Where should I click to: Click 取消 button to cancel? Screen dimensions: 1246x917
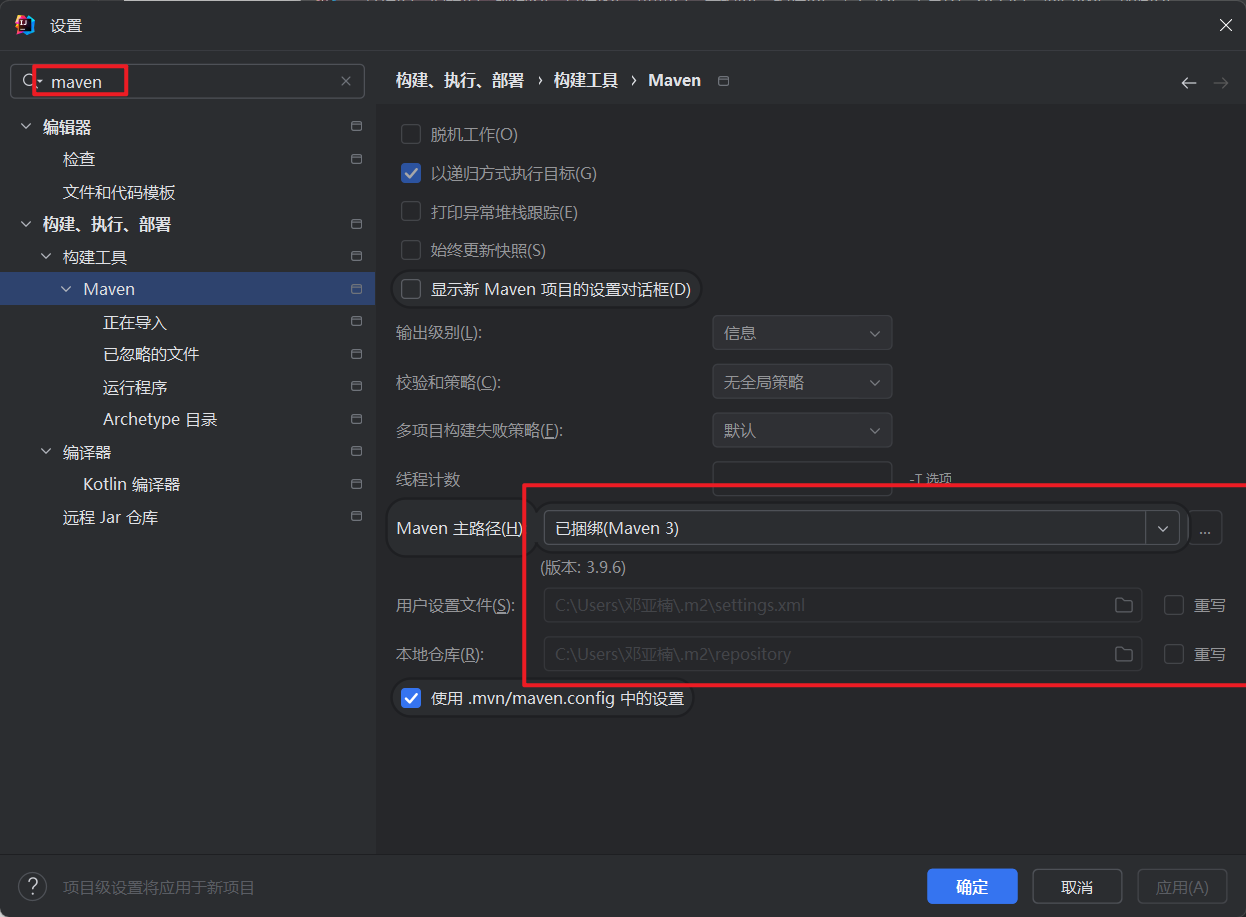coord(1077,887)
